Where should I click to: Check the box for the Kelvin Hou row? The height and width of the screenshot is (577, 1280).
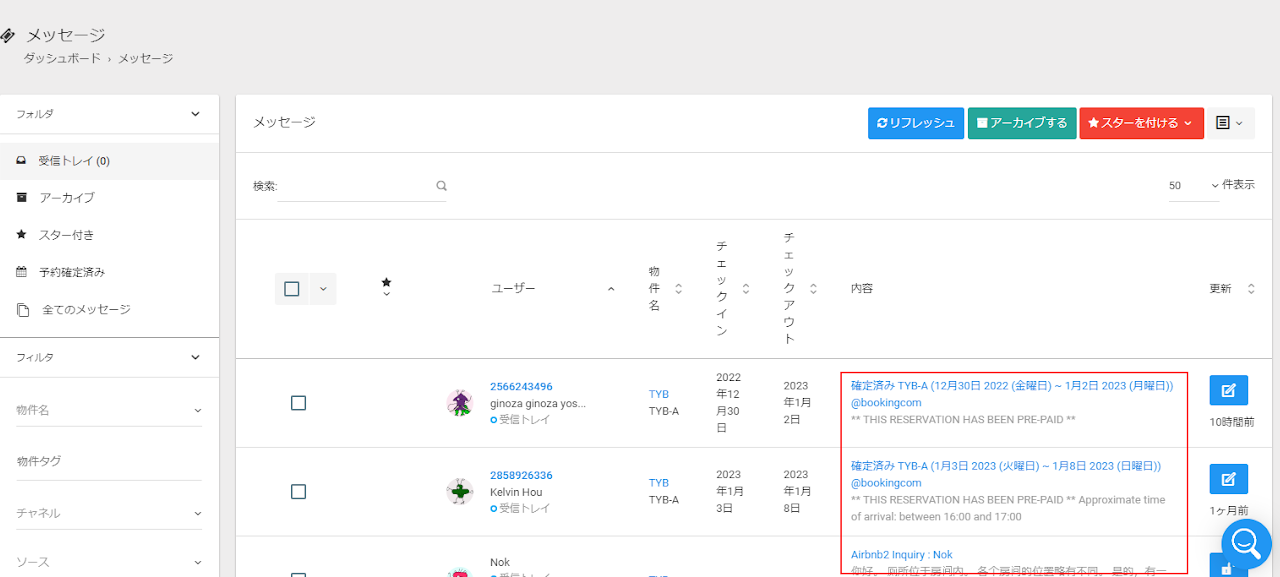point(298,492)
